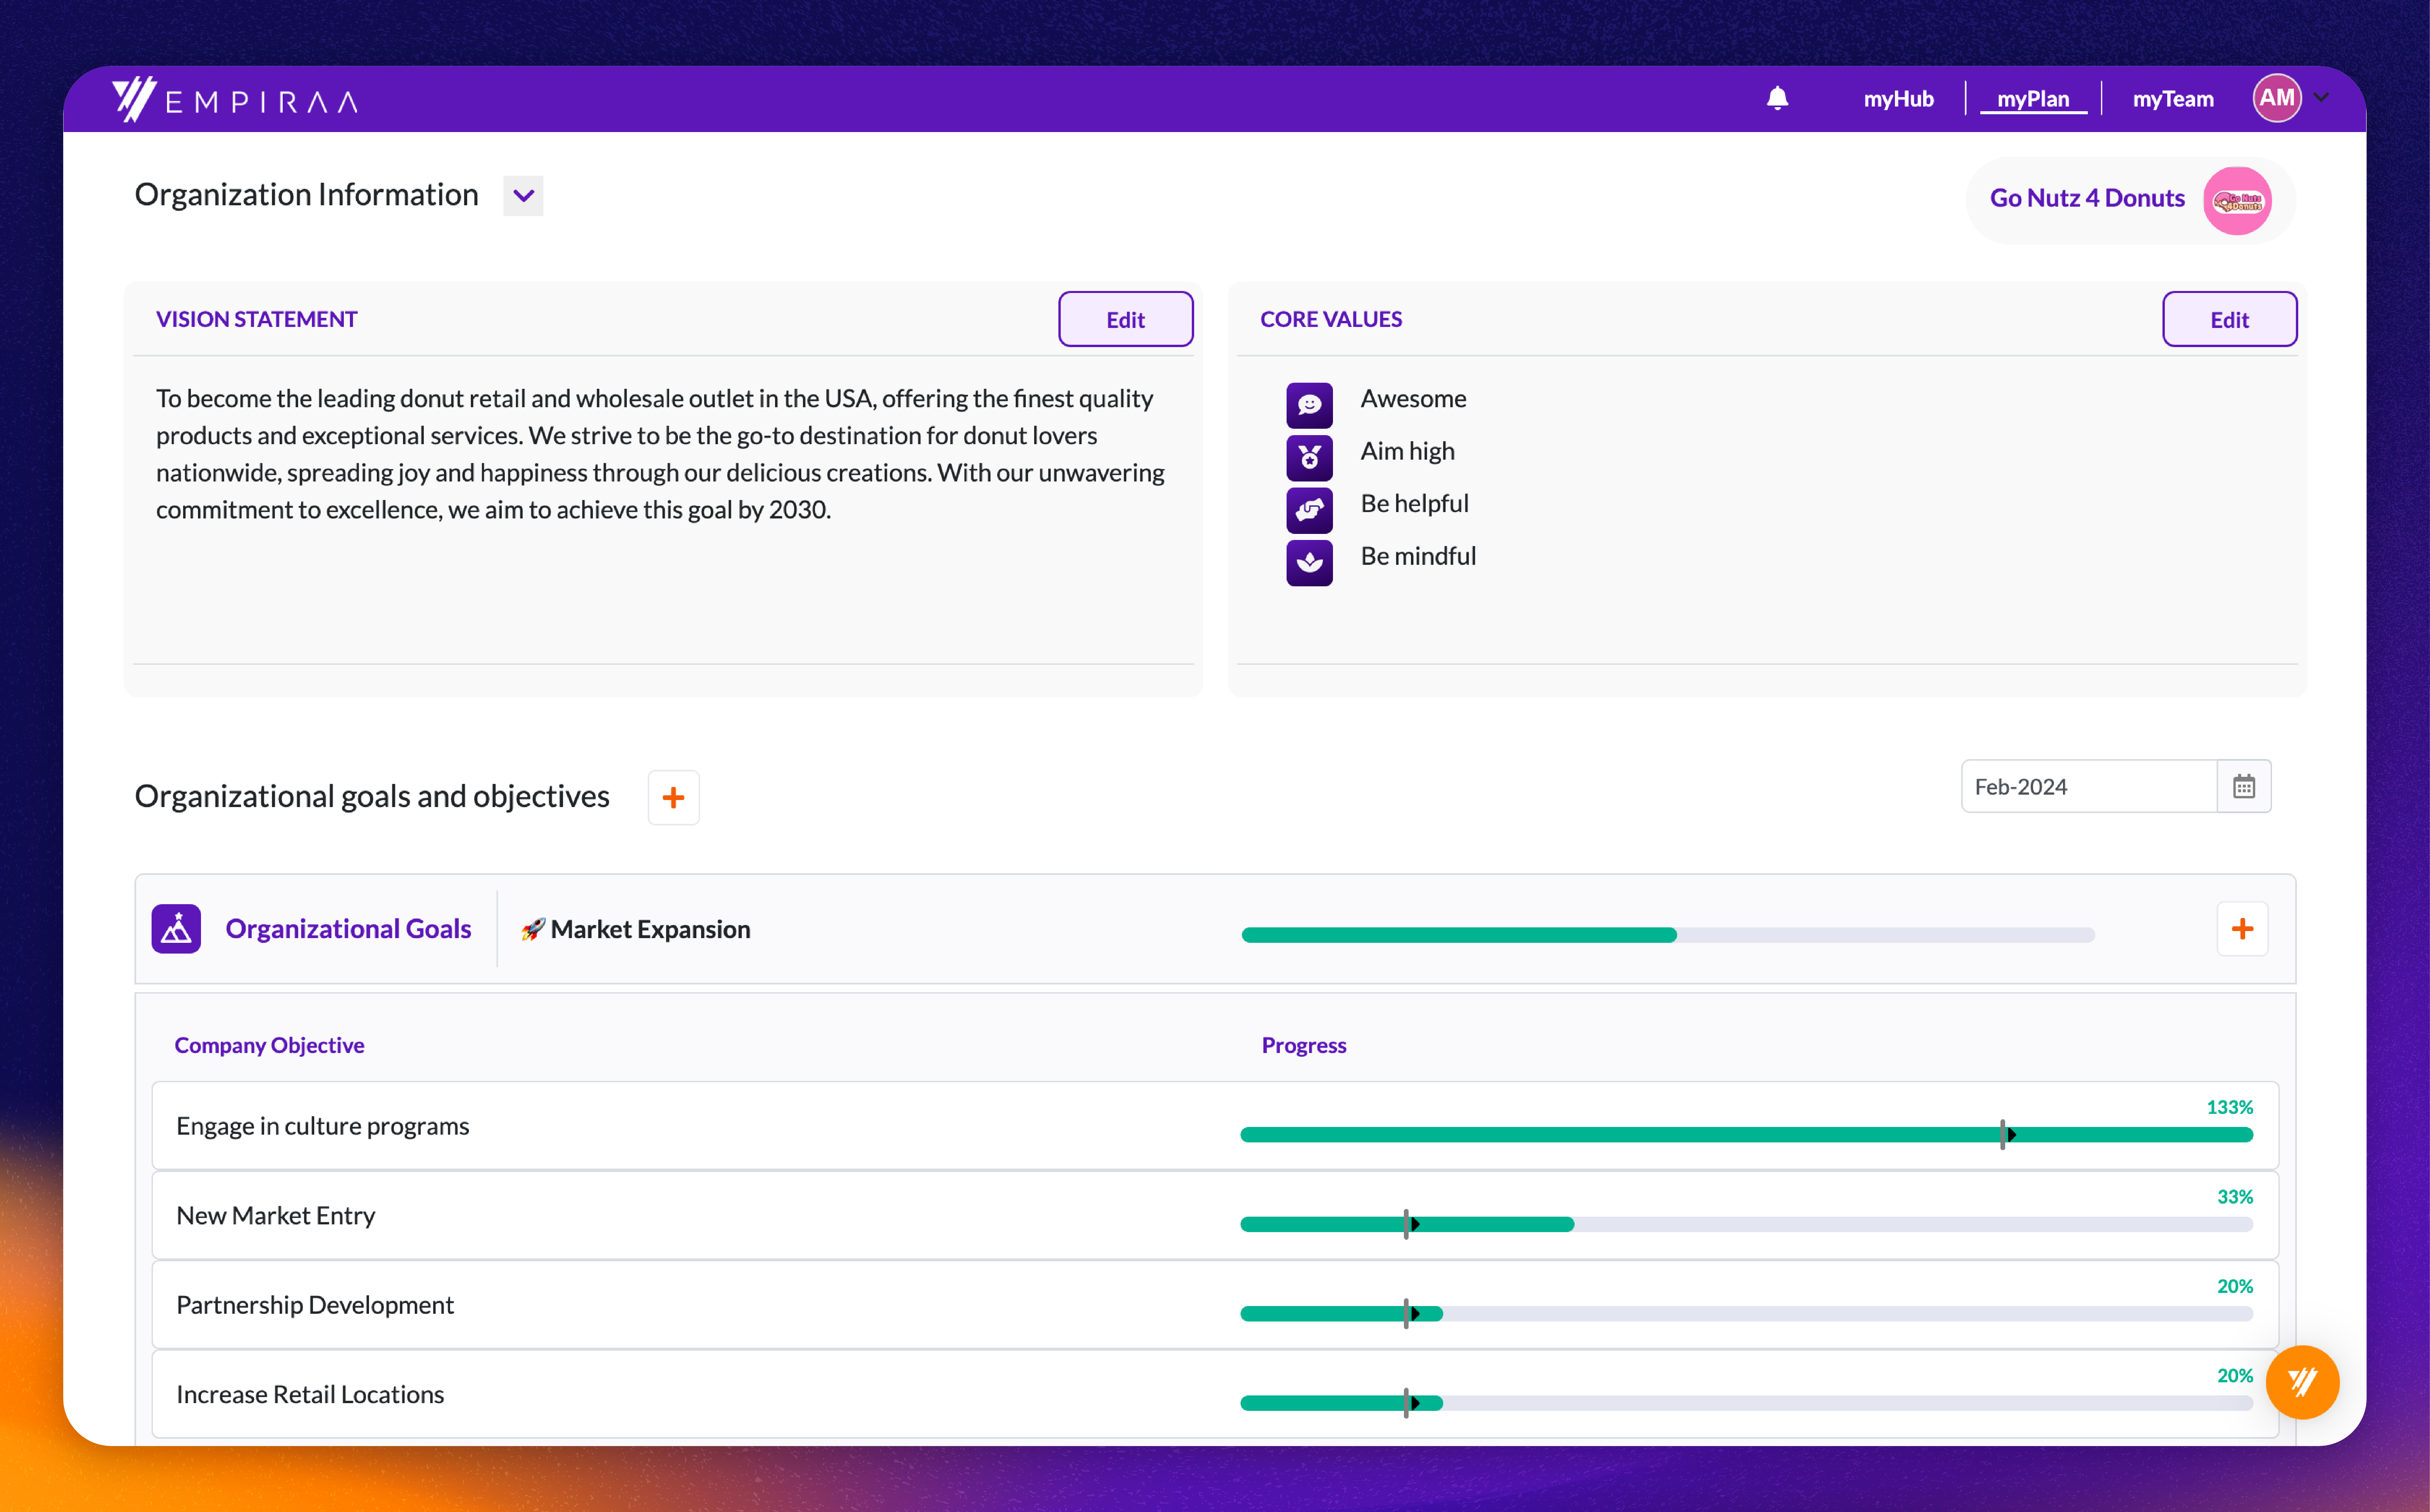Click the Go Nutz 4 Donuts logo
This screenshot has width=2430, height=1512.
(x=2237, y=201)
